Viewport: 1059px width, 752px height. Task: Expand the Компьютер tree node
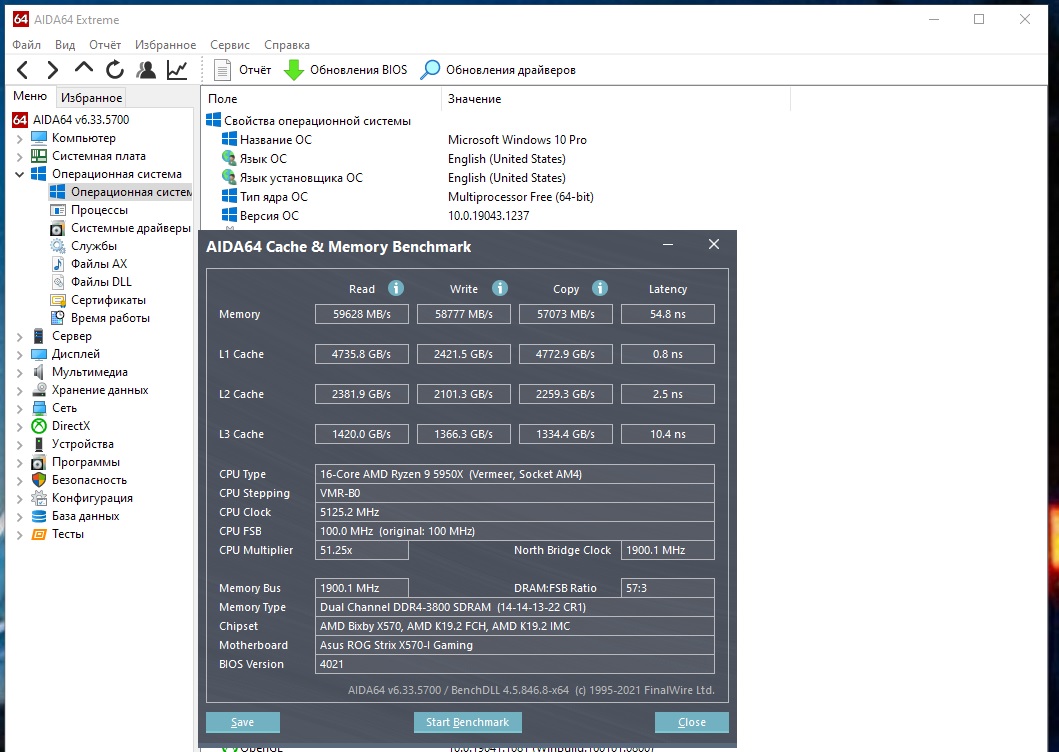20,139
